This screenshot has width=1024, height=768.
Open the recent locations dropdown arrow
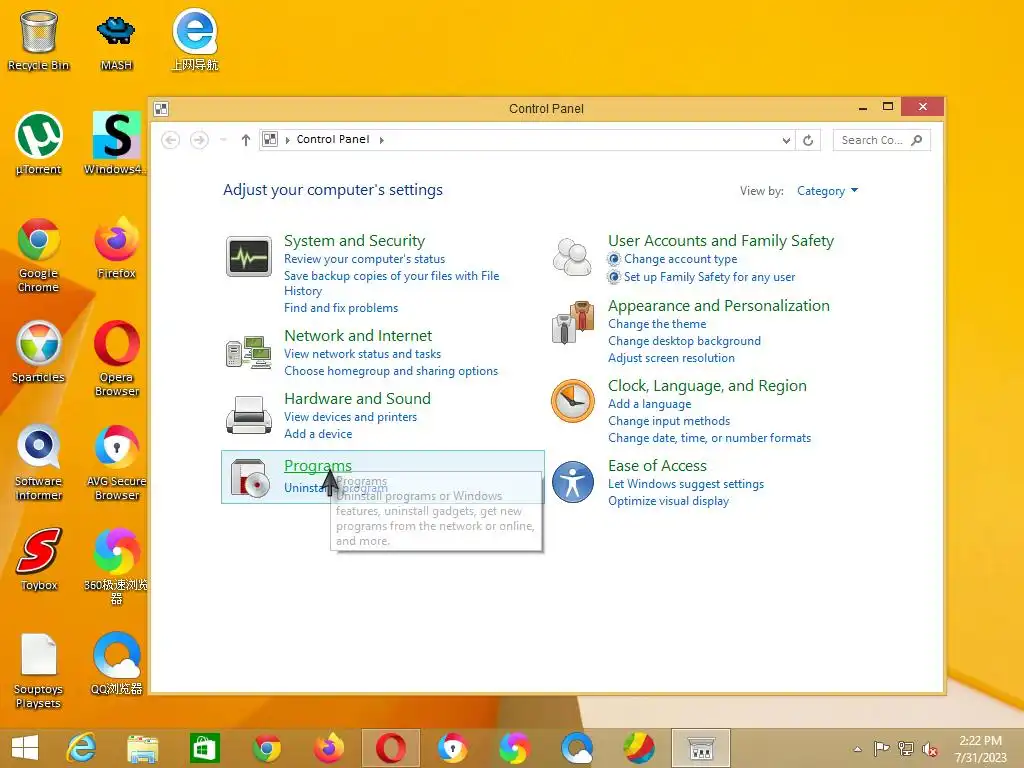pos(223,140)
